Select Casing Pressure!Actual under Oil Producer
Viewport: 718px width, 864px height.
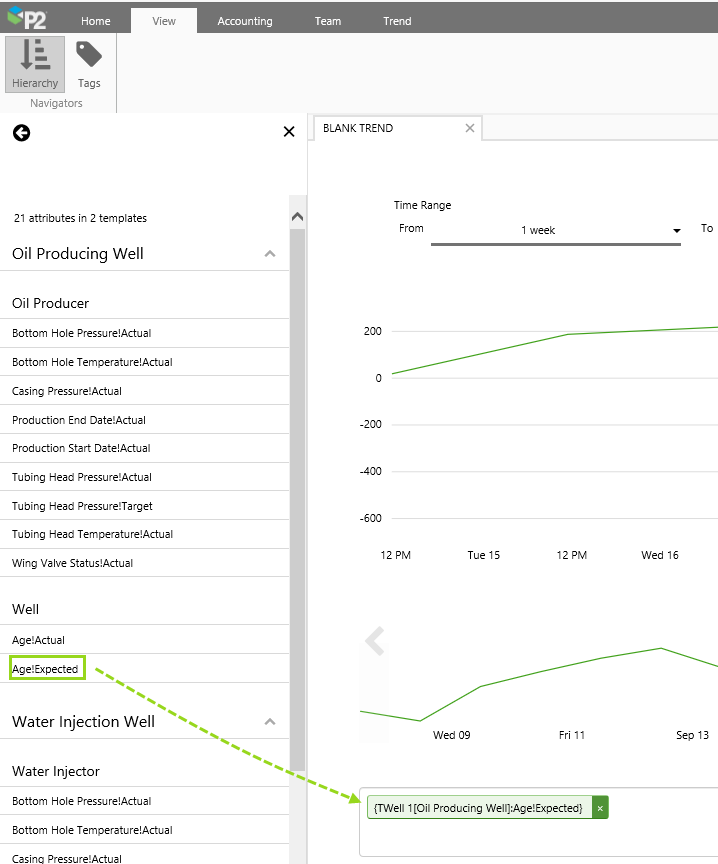click(x=67, y=391)
